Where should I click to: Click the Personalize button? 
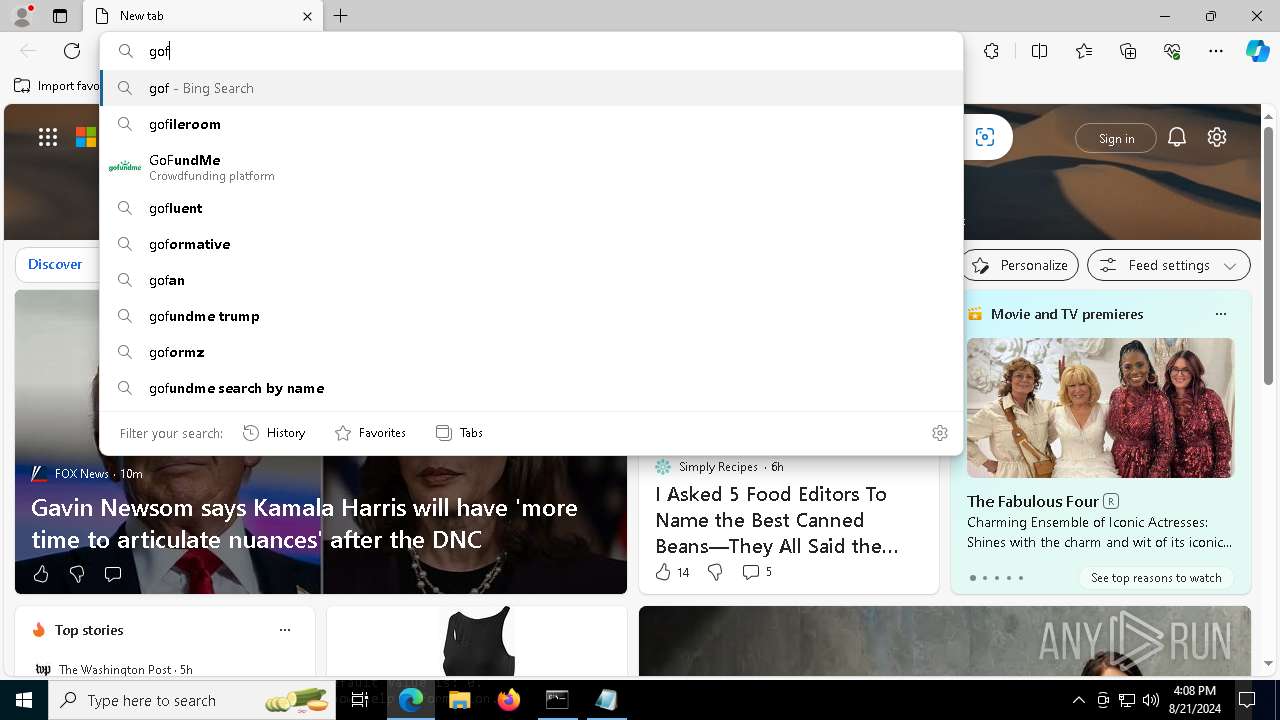tap(1020, 265)
